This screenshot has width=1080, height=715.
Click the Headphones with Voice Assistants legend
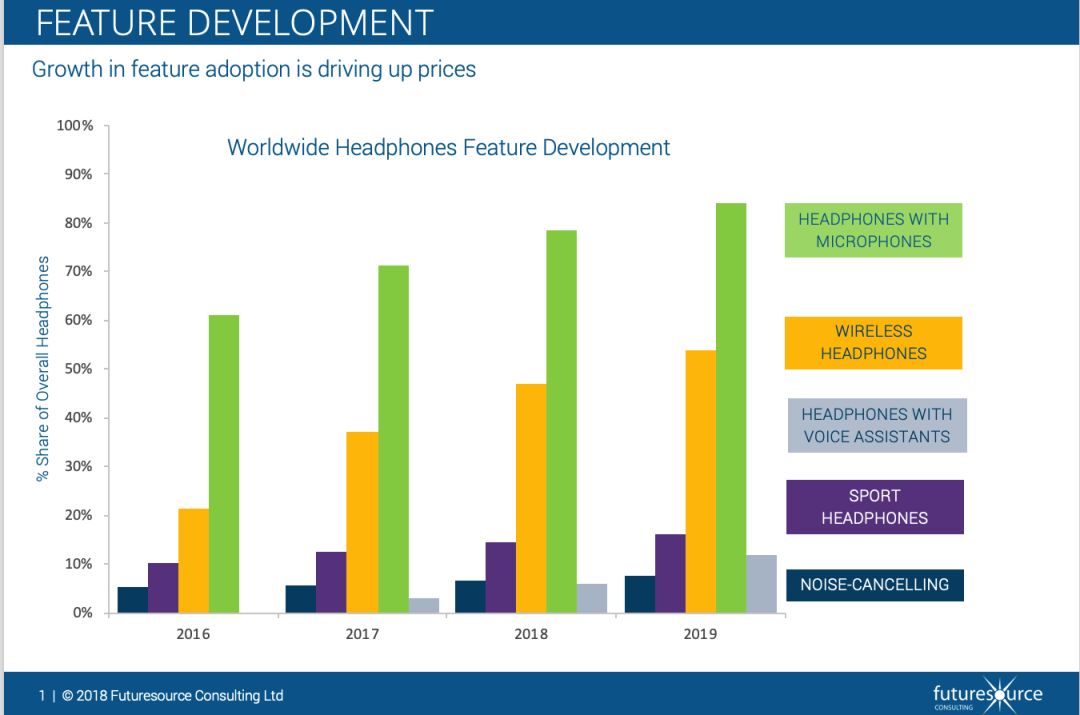[x=876, y=425]
